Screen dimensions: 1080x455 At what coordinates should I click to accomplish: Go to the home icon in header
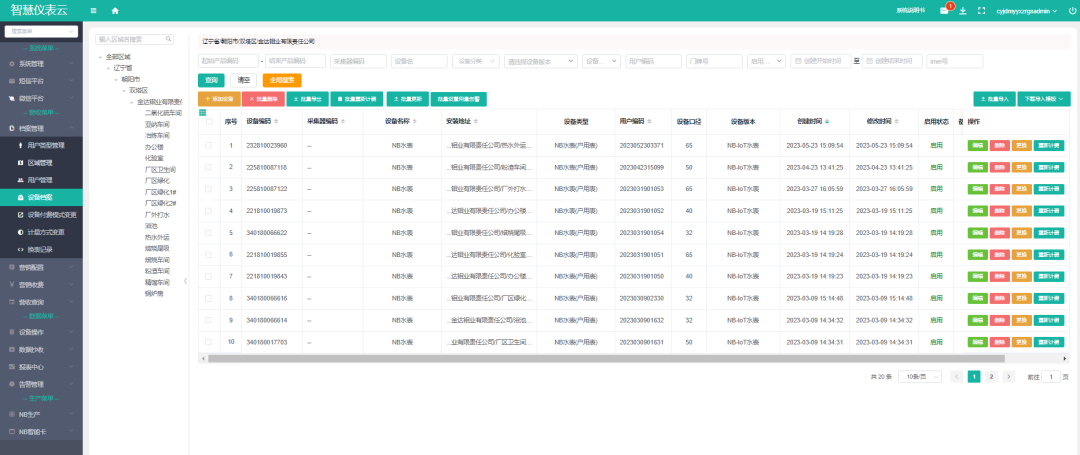coord(115,10)
